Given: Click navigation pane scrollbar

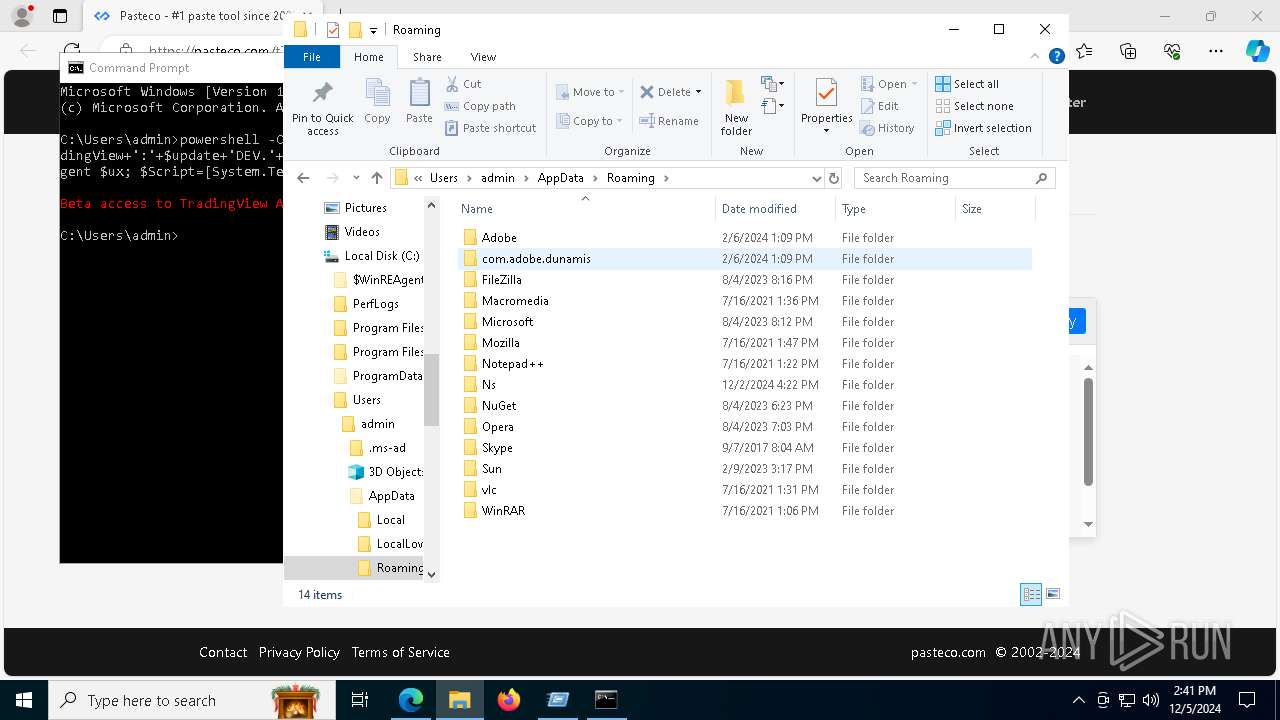Looking at the screenshot, I should [432, 389].
